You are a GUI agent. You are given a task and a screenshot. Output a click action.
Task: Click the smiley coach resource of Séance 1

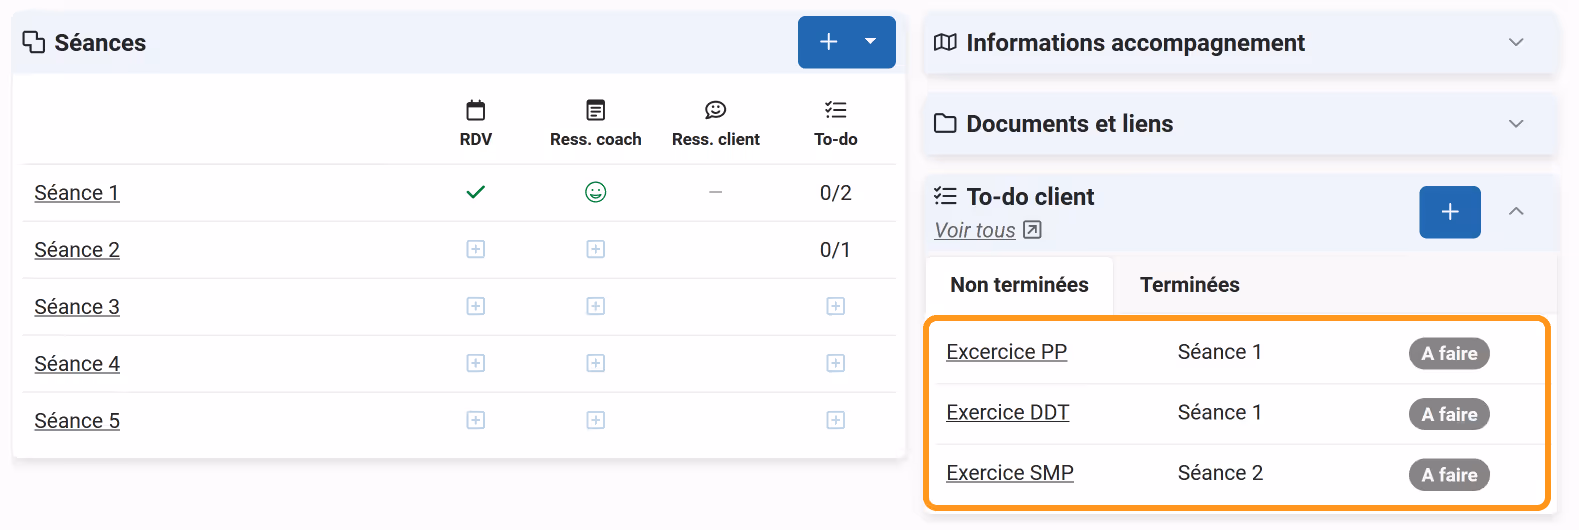pyautogui.click(x=596, y=192)
